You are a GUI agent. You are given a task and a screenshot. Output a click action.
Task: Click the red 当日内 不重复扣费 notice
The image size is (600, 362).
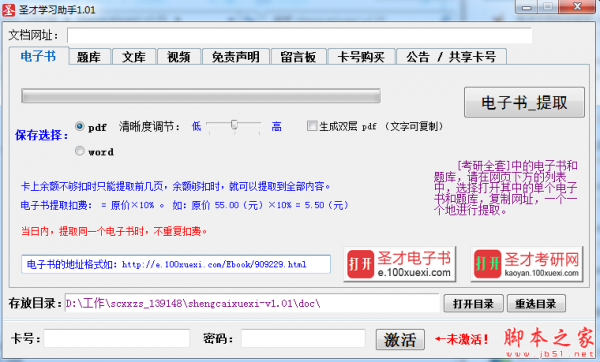coord(114,232)
